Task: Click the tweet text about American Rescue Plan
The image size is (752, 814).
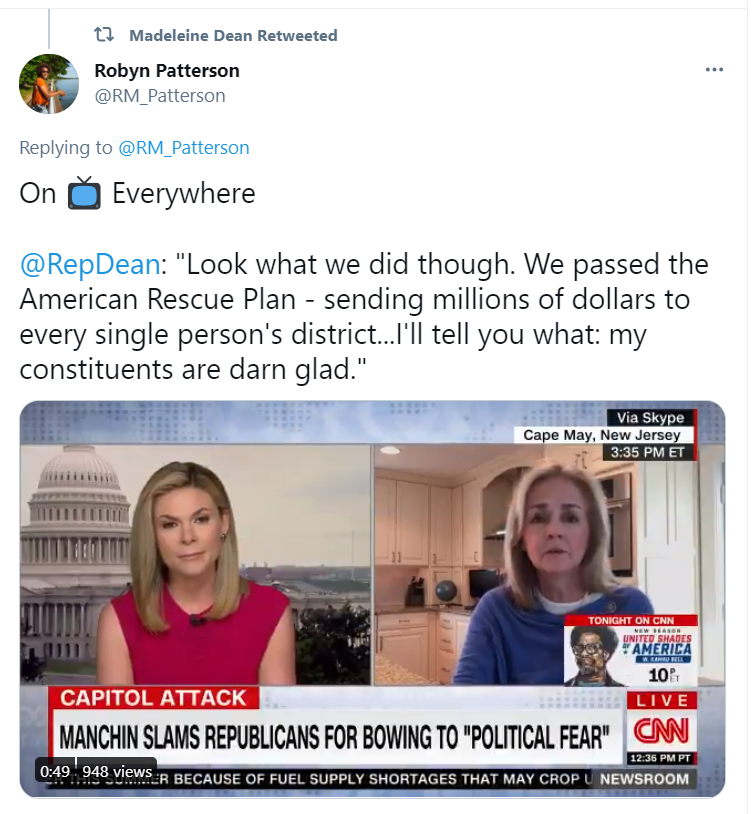Action: click(364, 317)
